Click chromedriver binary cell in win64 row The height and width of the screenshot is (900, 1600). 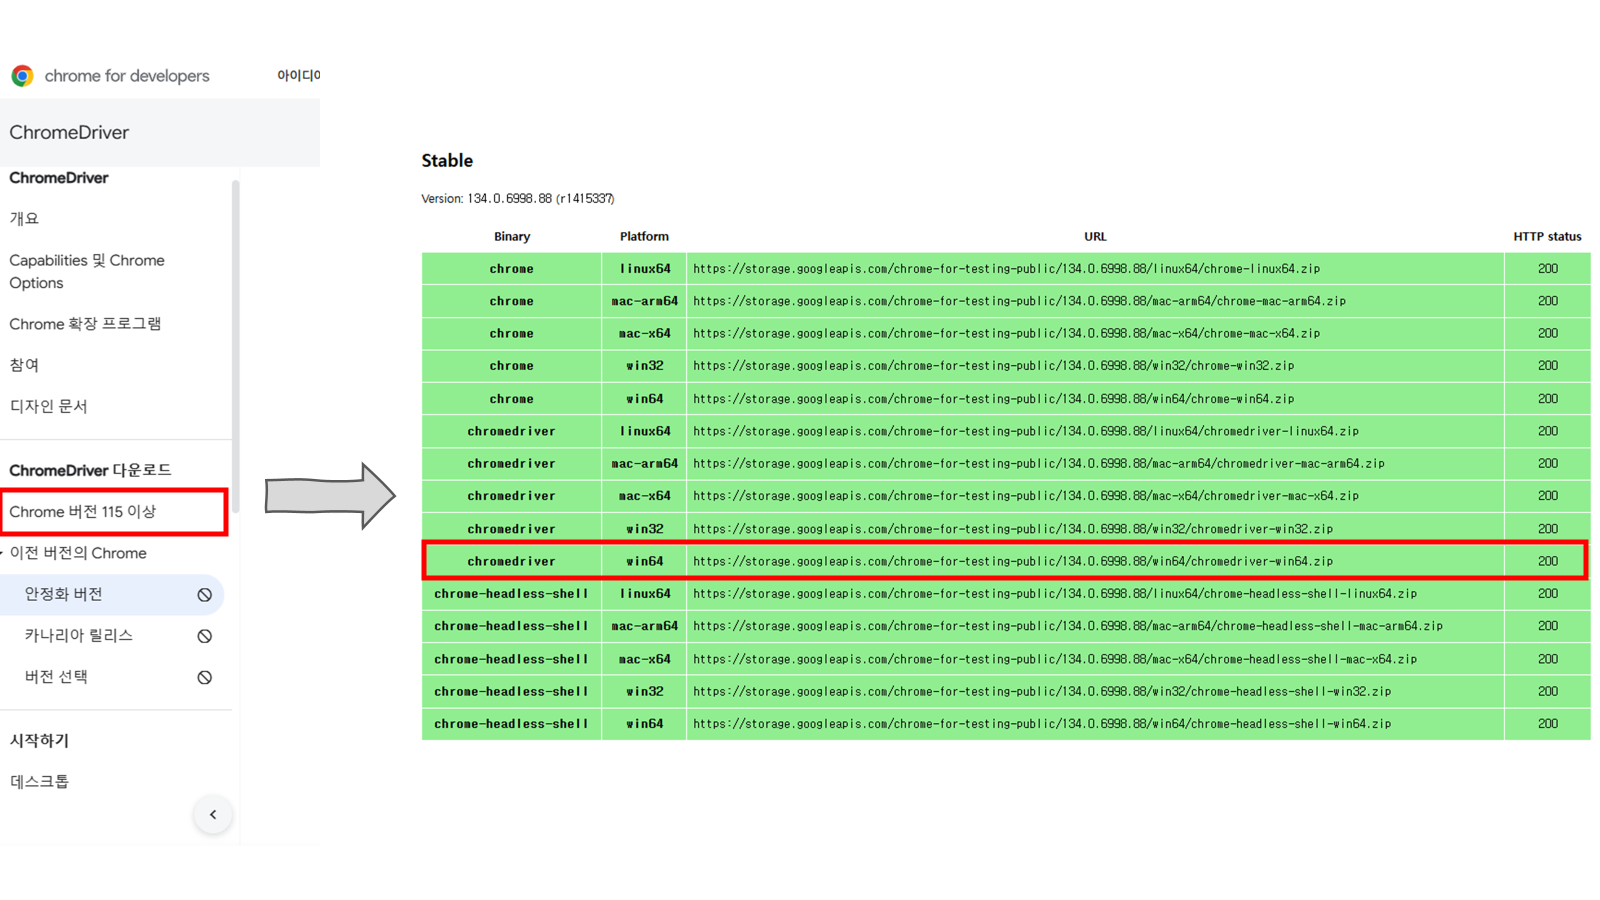pos(511,562)
